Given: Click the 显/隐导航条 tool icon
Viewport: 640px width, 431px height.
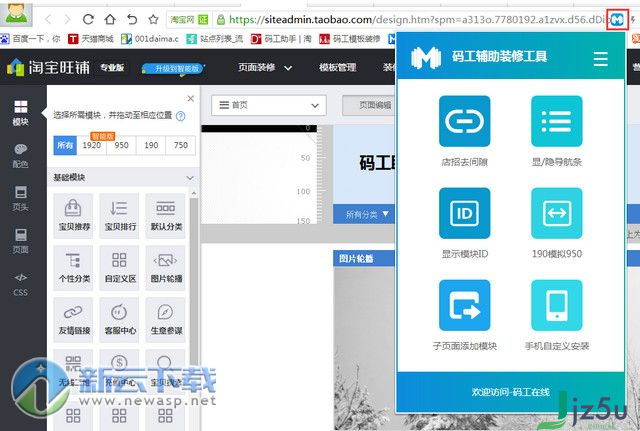Looking at the screenshot, I should [x=556, y=121].
